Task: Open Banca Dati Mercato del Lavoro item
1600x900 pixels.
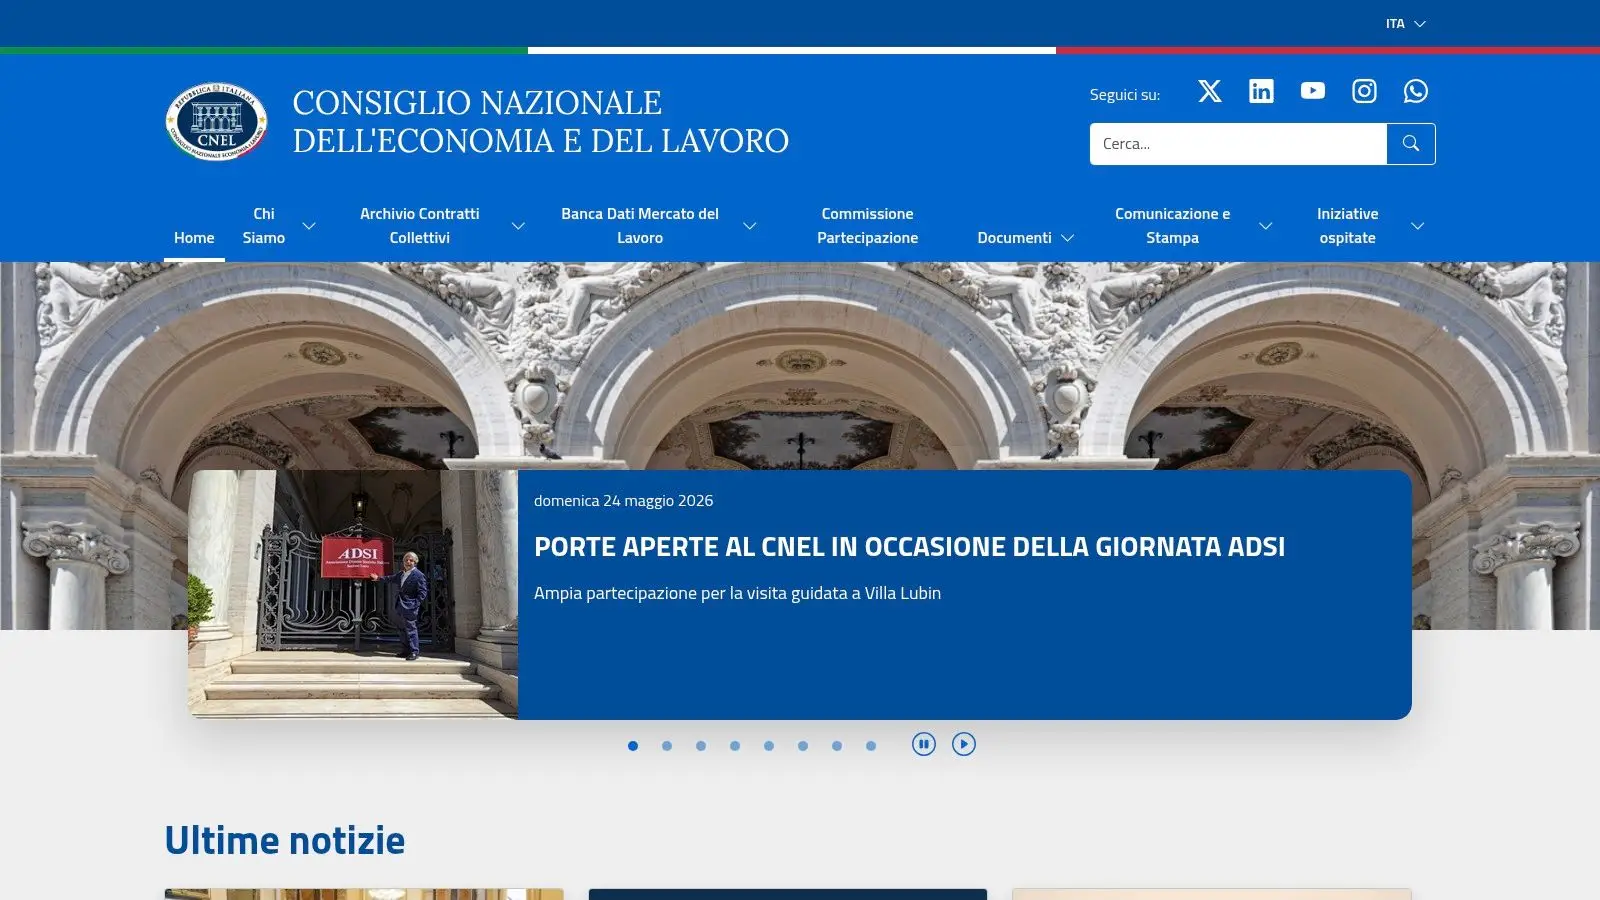Action: pos(640,226)
